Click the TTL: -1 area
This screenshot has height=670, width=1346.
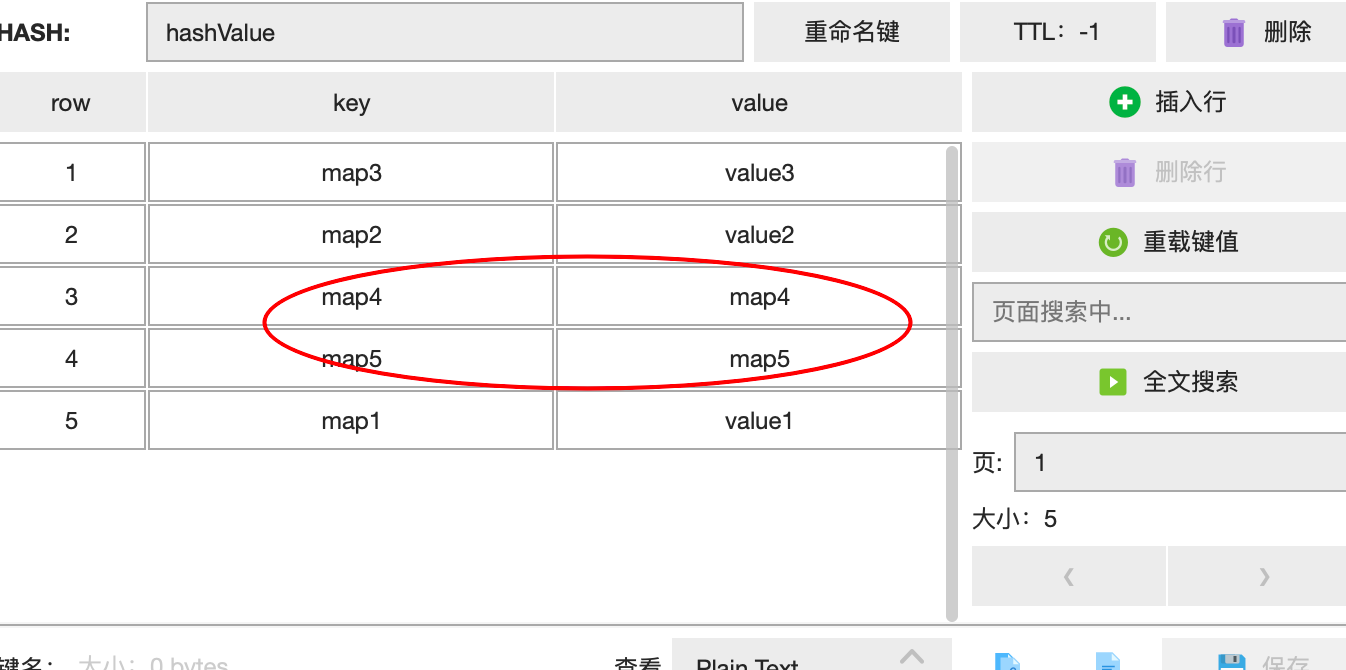click(1057, 31)
